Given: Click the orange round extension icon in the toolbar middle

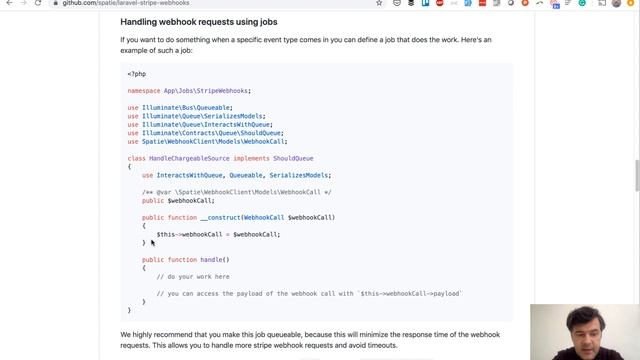Looking at the screenshot, I should coord(525,3).
